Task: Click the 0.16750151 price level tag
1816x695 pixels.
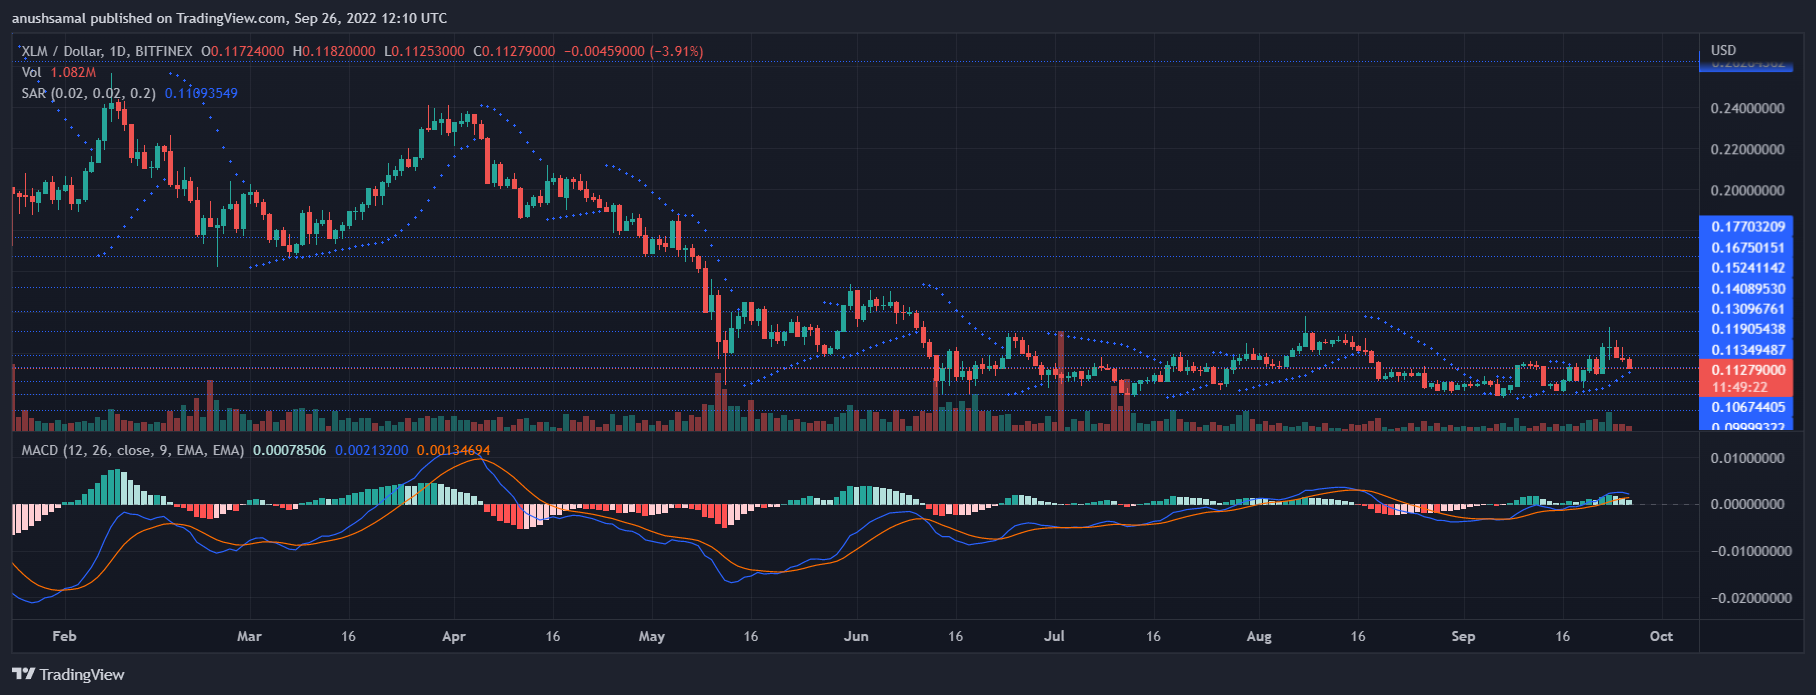Action: [1747, 248]
